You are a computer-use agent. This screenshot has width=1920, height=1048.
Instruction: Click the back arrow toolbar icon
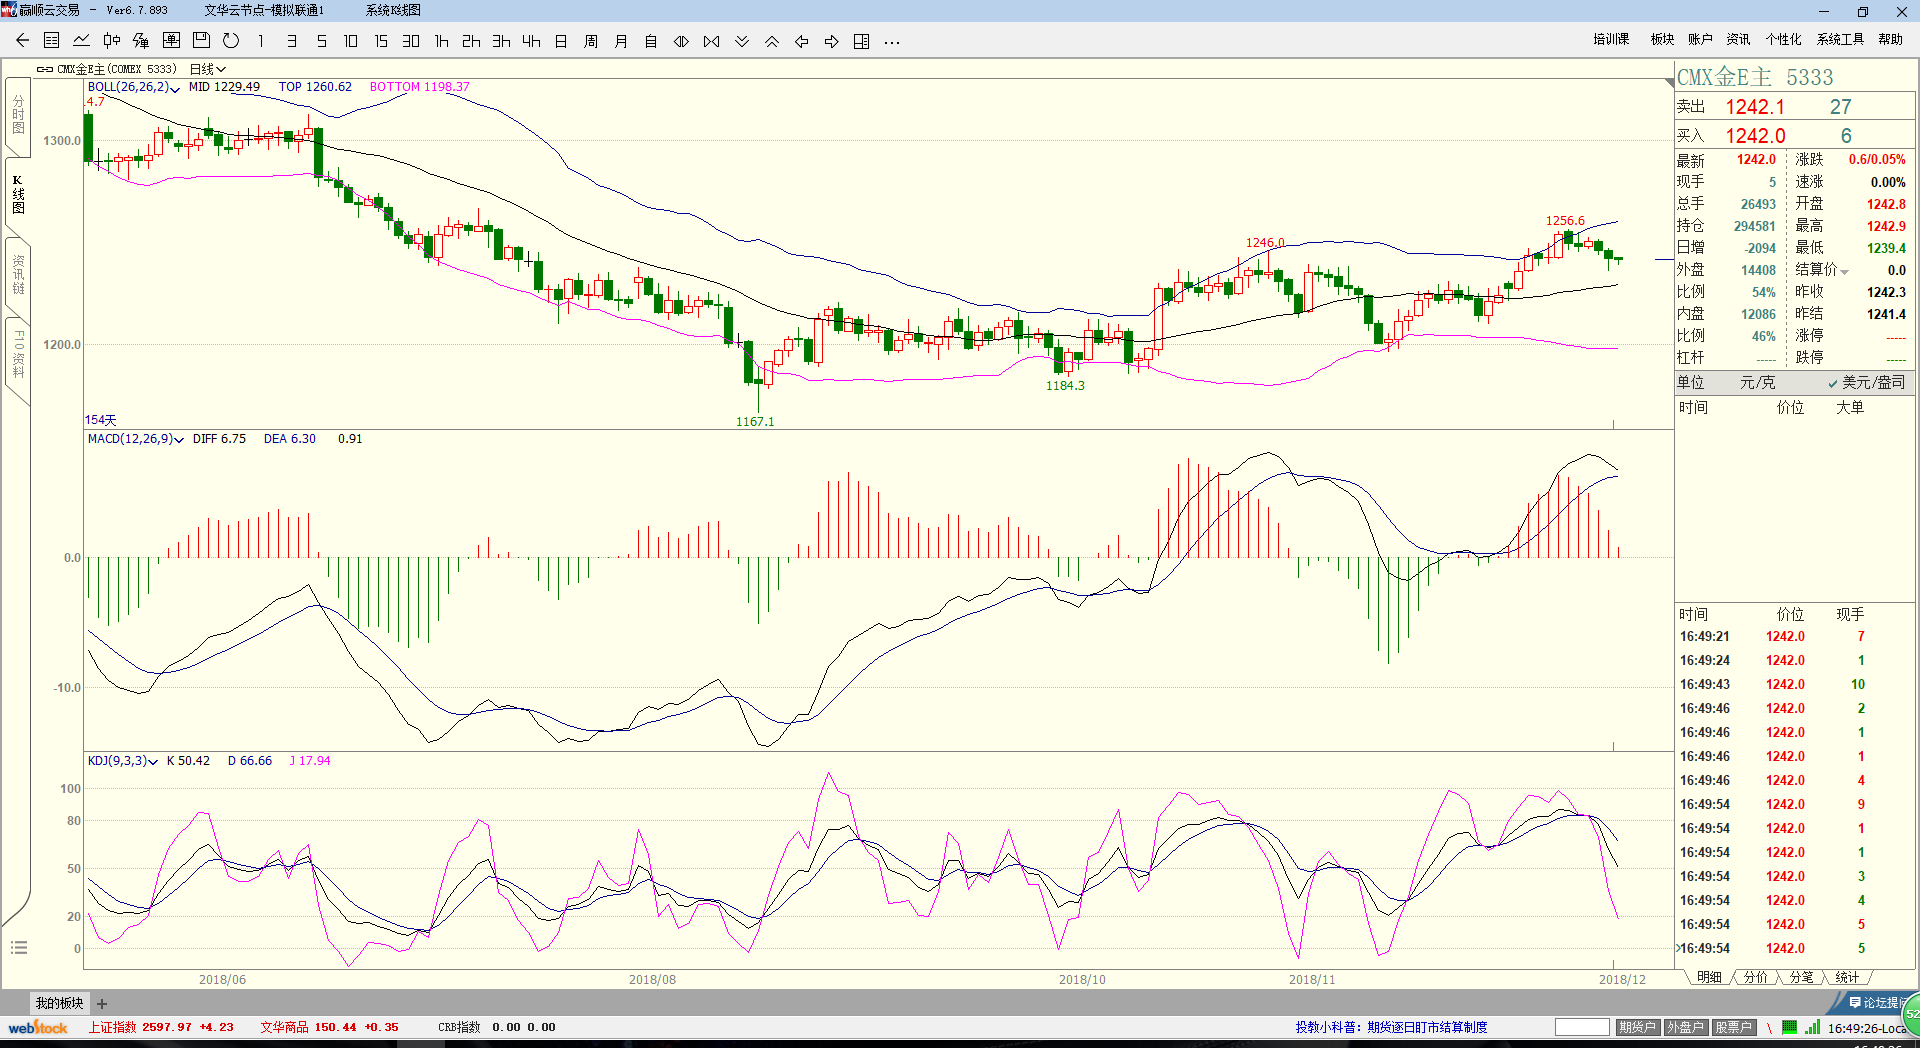click(x=22, y=41)
